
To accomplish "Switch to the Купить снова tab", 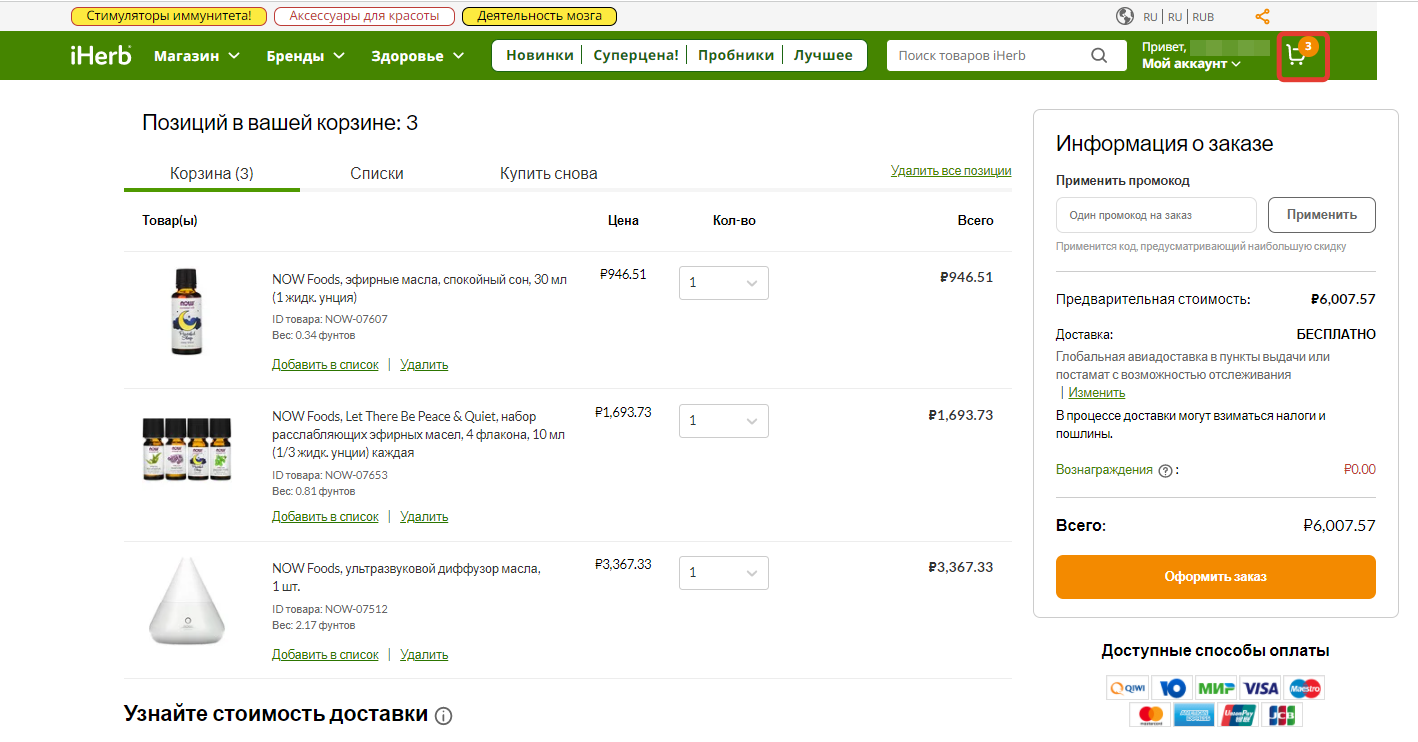I will [549, 173].
